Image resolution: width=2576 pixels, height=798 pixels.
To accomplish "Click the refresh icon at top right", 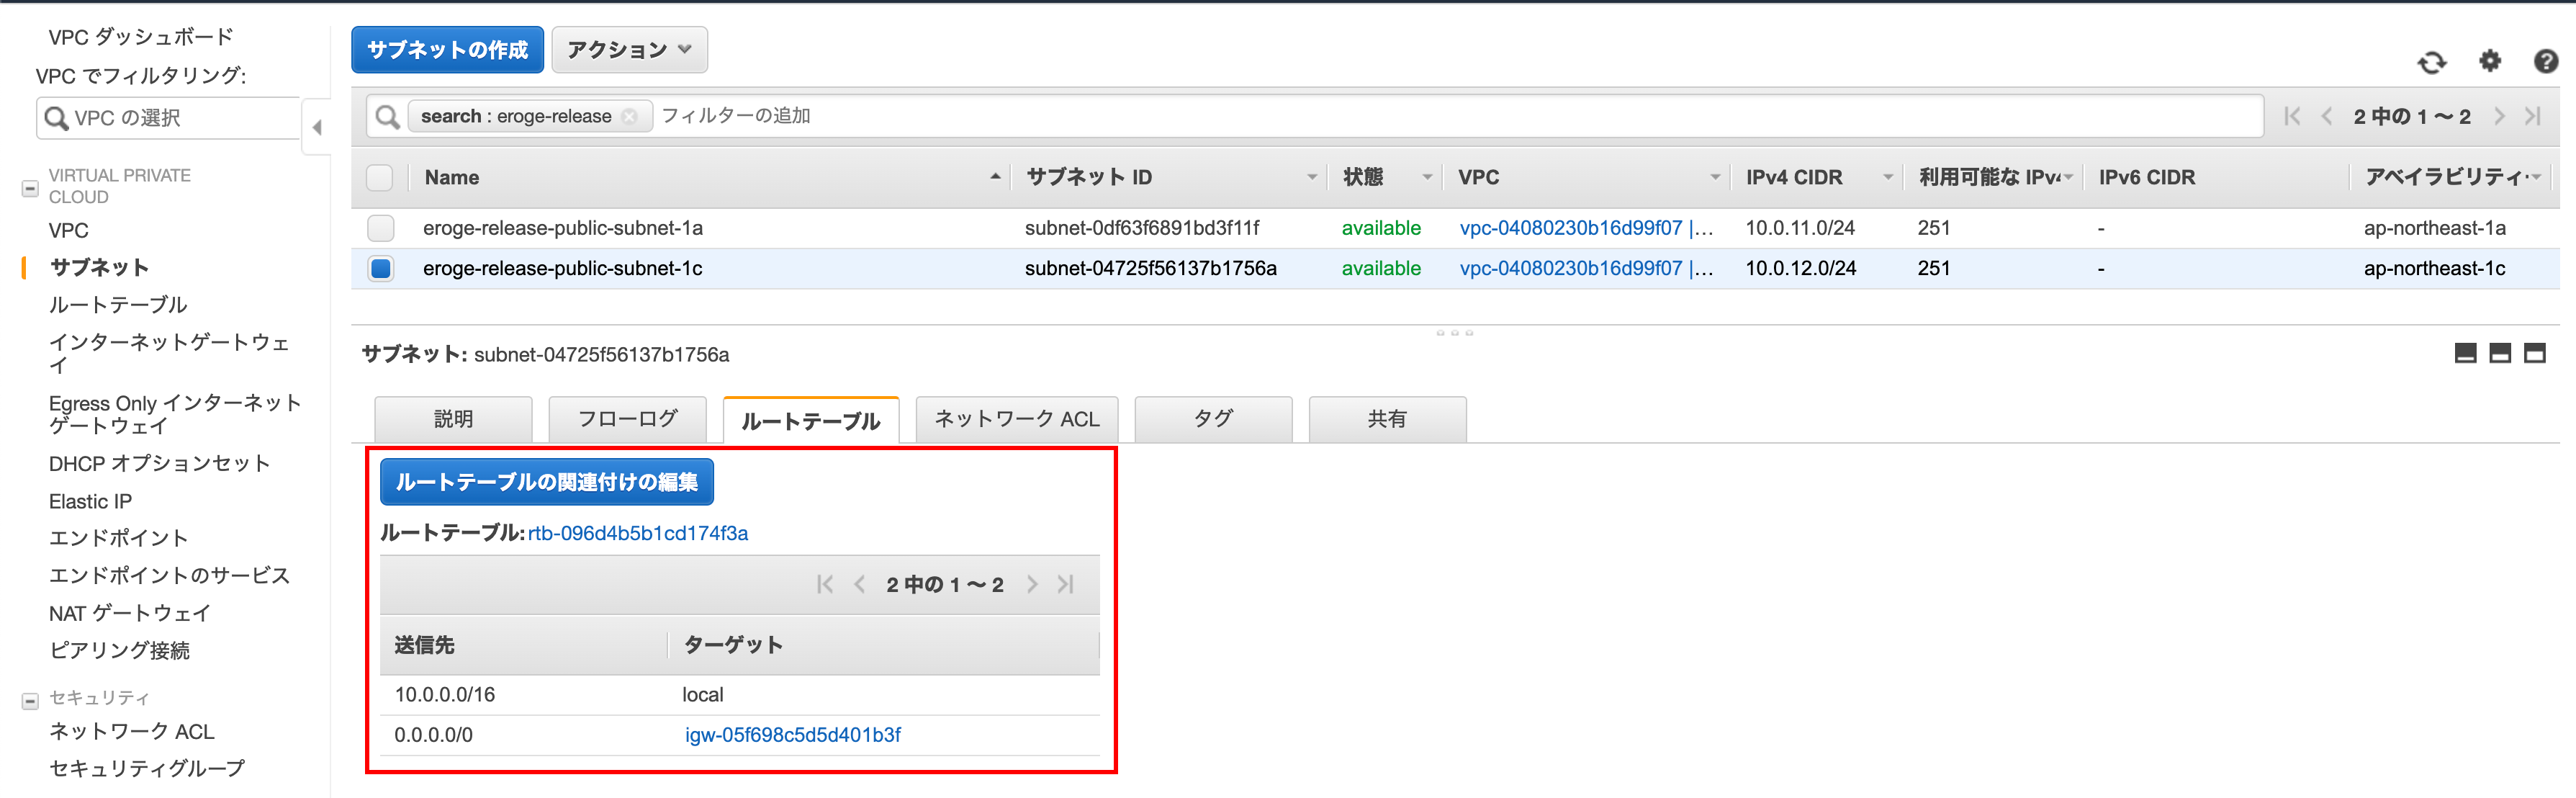I will coord(2431,62).
